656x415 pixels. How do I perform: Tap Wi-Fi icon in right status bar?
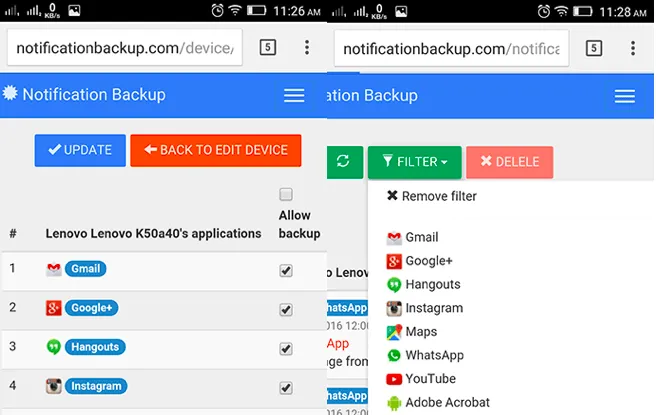point(561,11)
